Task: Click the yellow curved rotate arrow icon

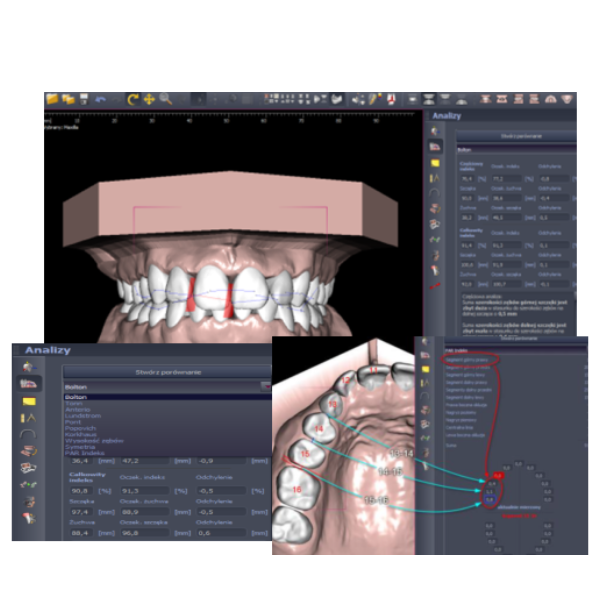Action: 133,99
